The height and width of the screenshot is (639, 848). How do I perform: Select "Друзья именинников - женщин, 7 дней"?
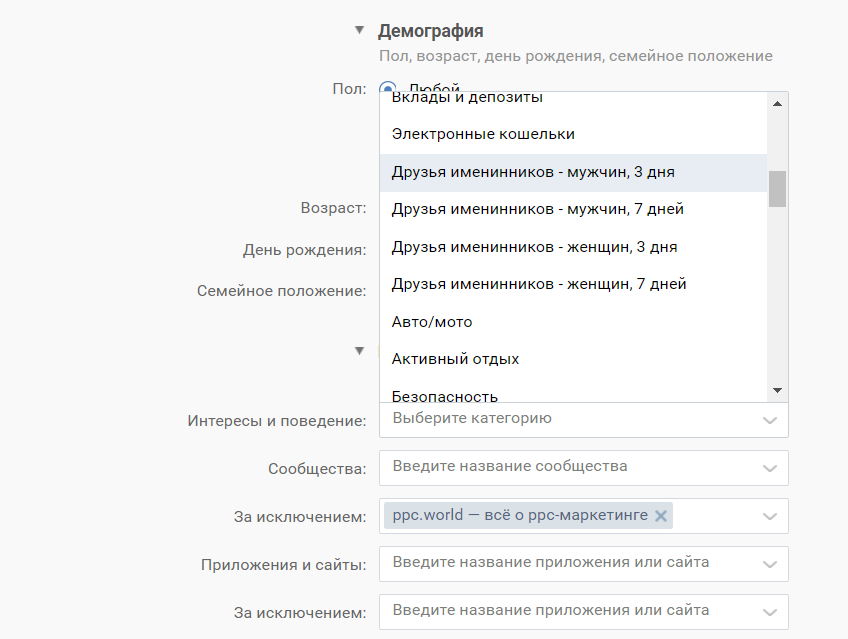pos(540,283)
